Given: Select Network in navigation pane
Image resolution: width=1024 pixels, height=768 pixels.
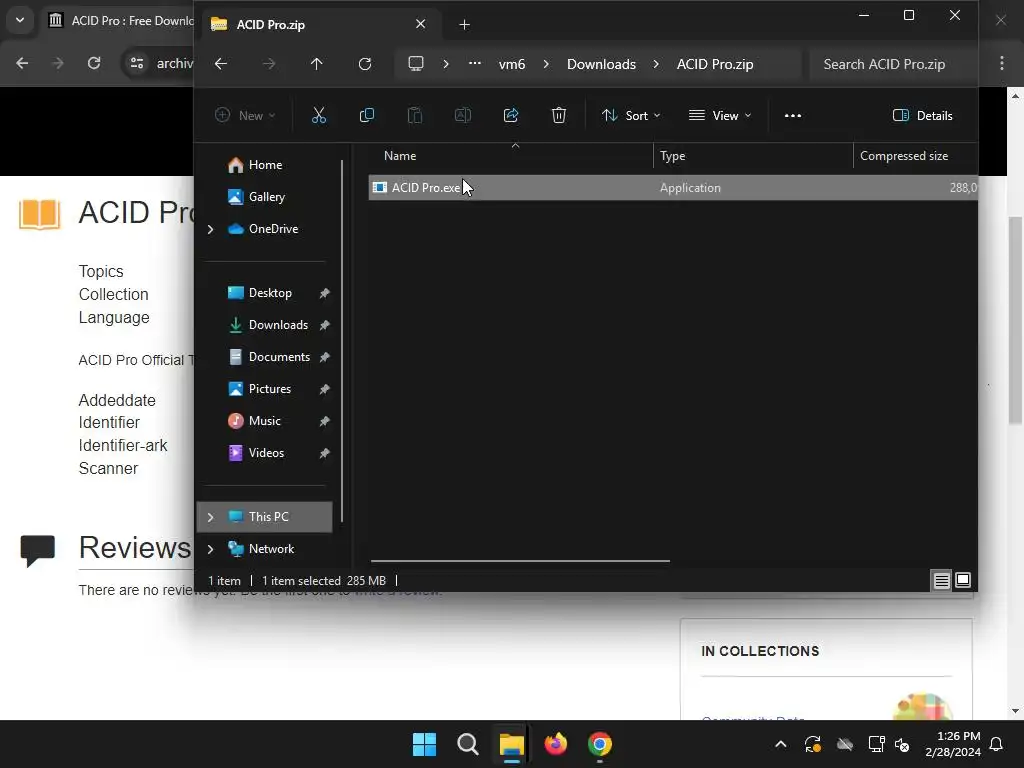Looking at the screenshot, I should (x=271, y=549).
